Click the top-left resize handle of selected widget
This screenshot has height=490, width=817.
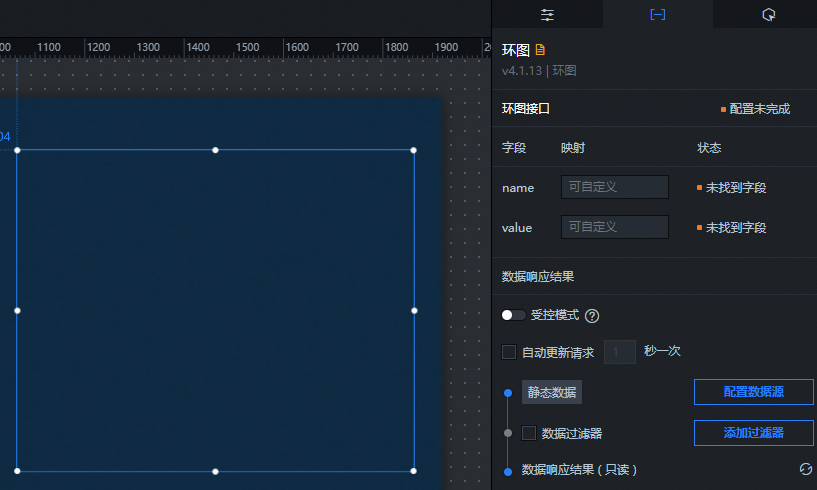pyautogui.click(x=17, y=150)
